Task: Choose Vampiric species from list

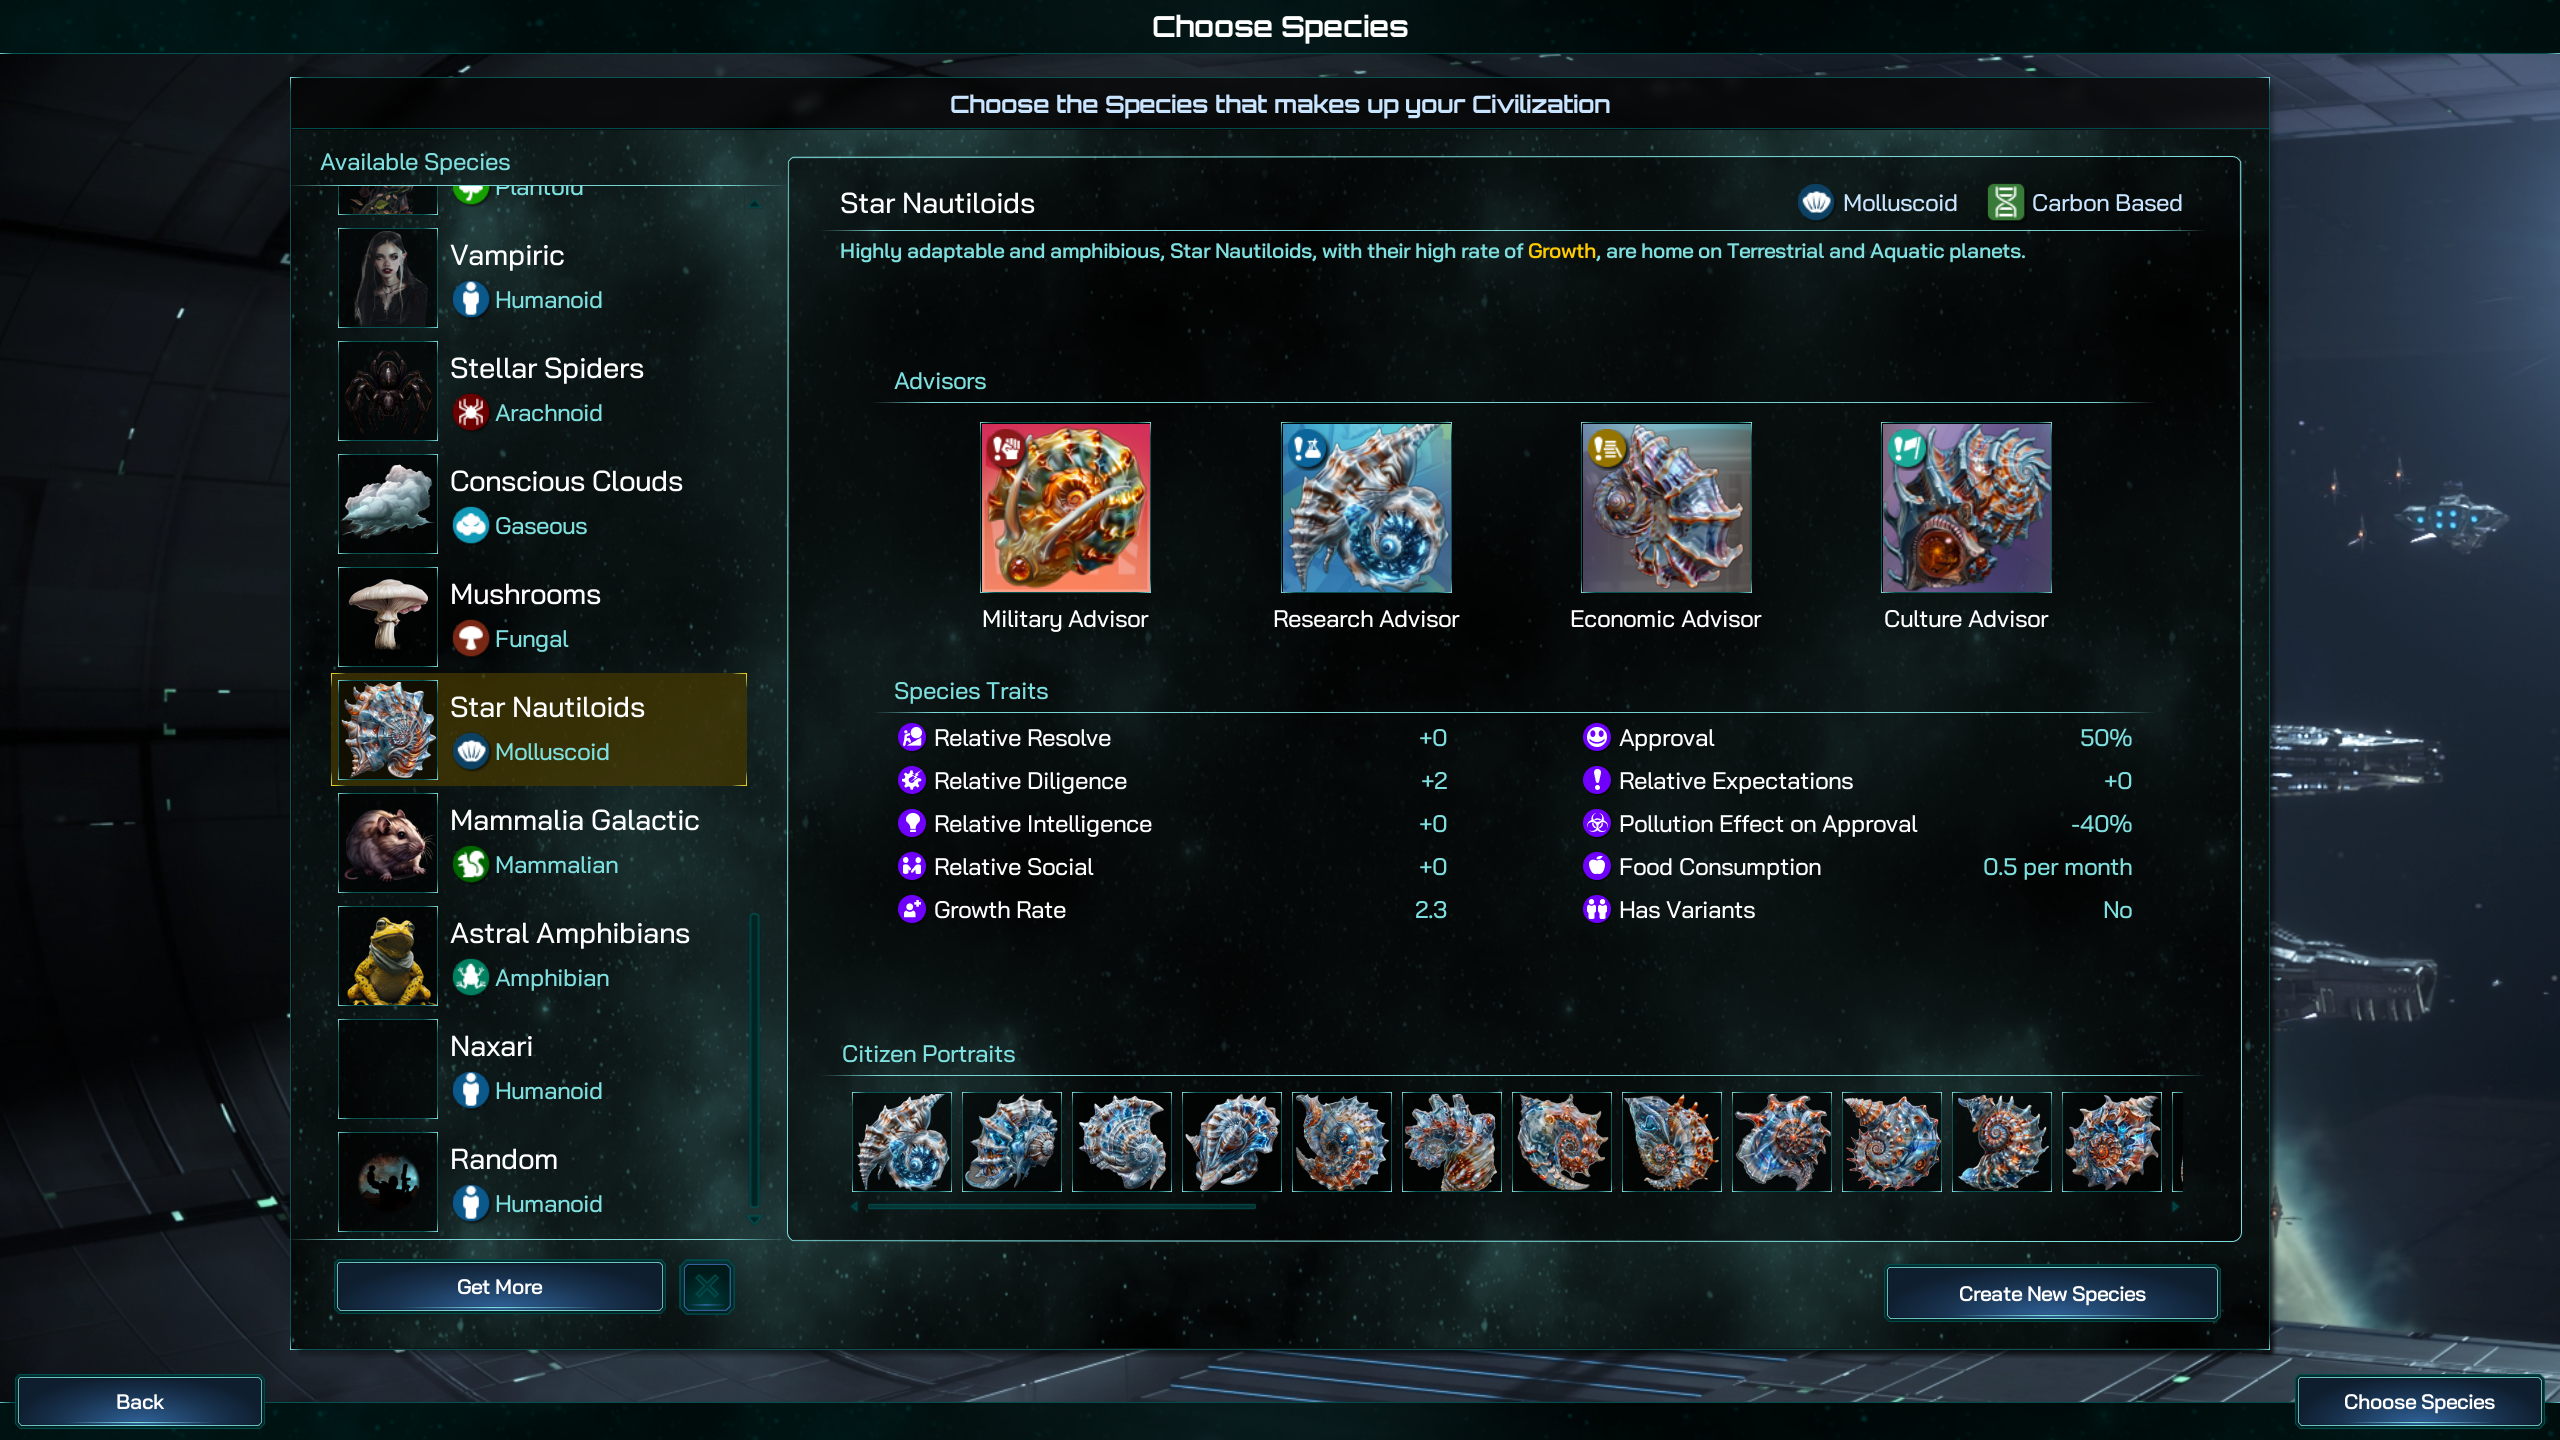Action: 540,278
